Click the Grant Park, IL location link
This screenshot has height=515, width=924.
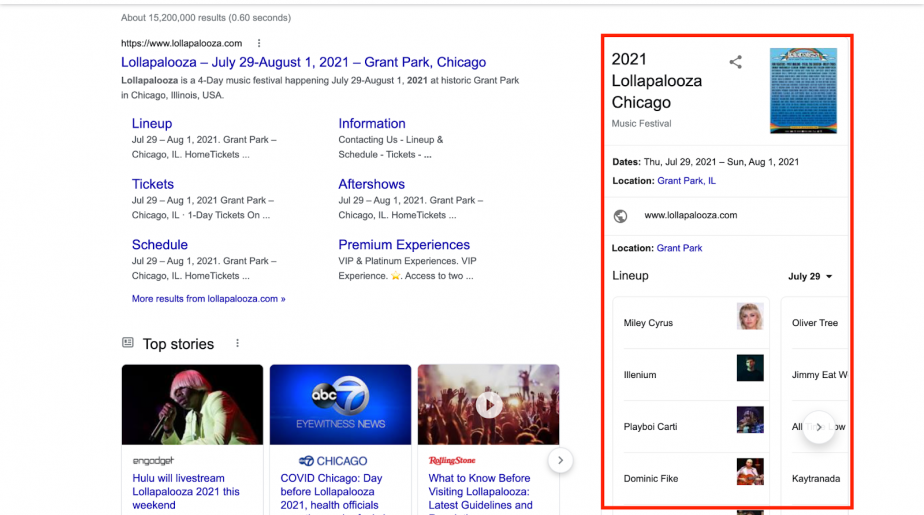point(687,181)
